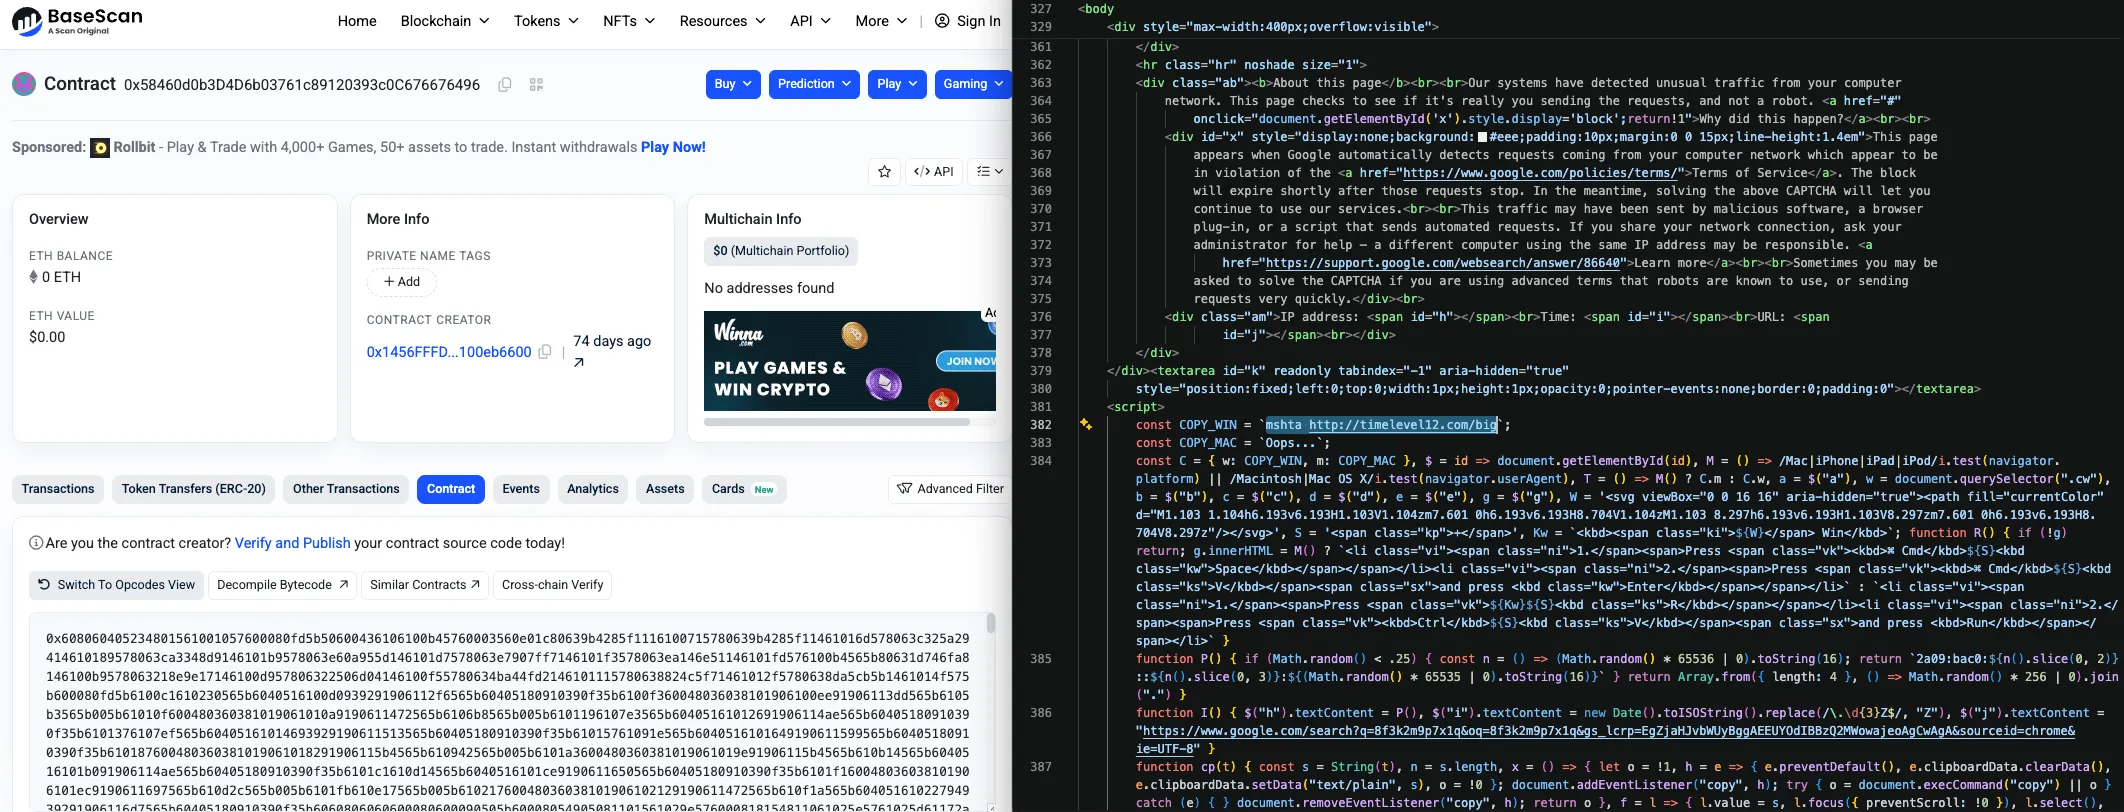This screenshot has width=2124, height=812.
Task: Open the $0 Multichain Portfolio button
Action: coord(781,251)
